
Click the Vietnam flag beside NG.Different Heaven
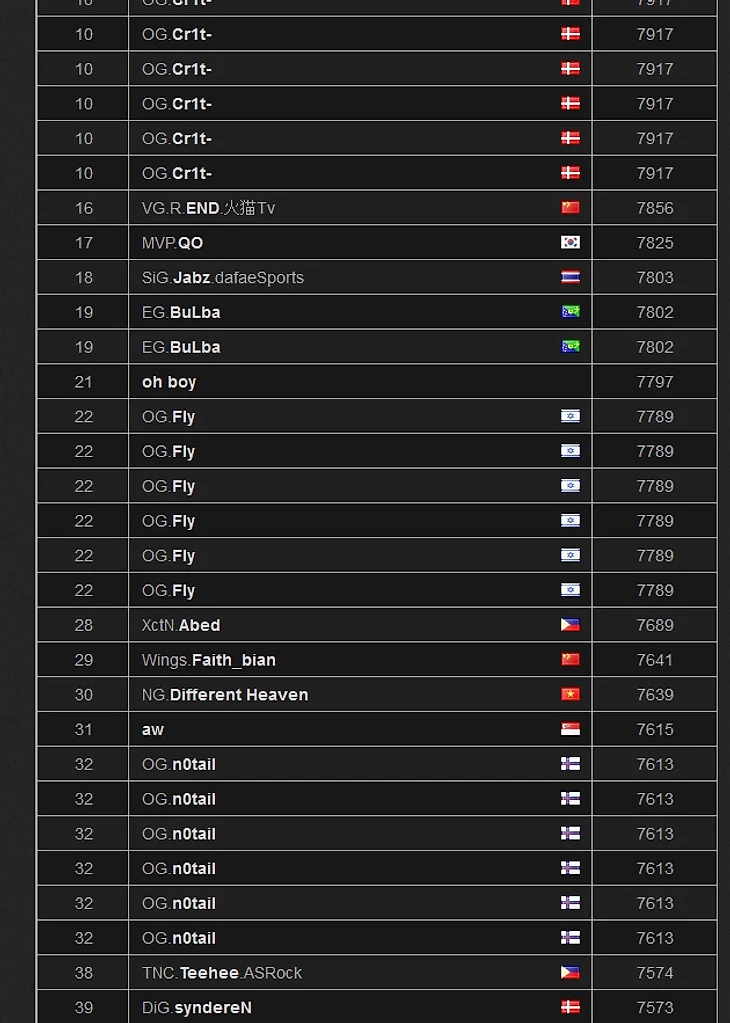tap(570, 694)
